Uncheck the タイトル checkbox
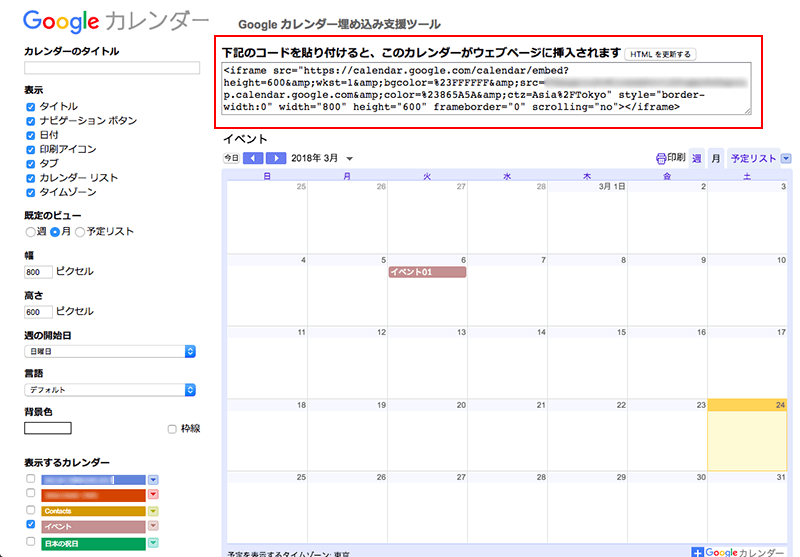The image size is (800, 557). [x=31, y=107]
